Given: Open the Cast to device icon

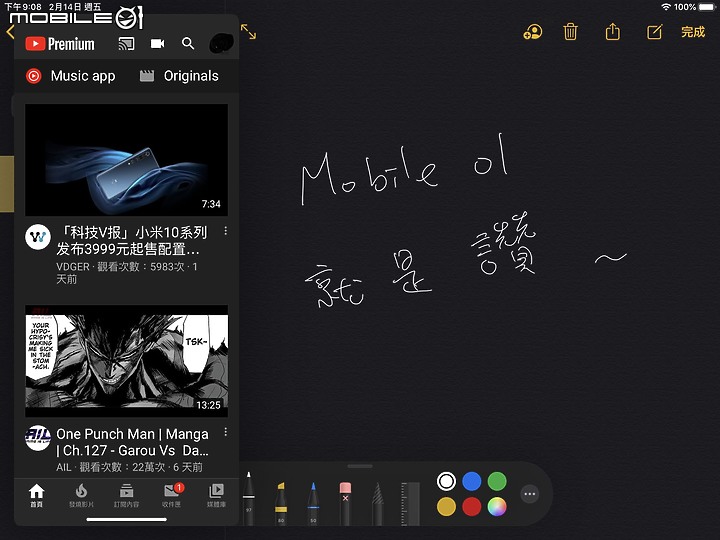Looking at the screenshot, I should click(126, 44).
